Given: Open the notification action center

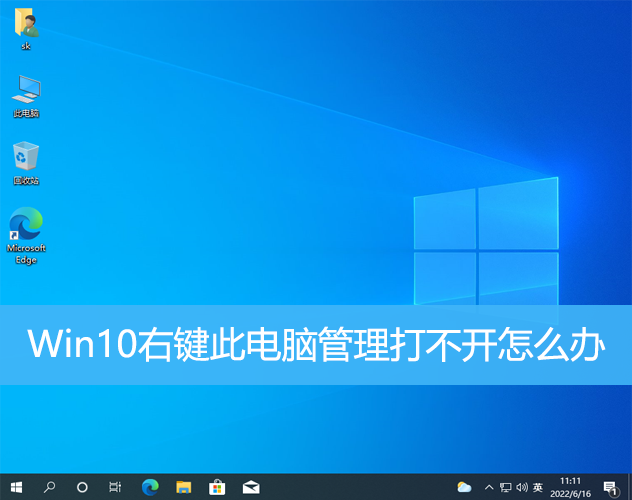Looking at the screenshot, I should (610, 487).
